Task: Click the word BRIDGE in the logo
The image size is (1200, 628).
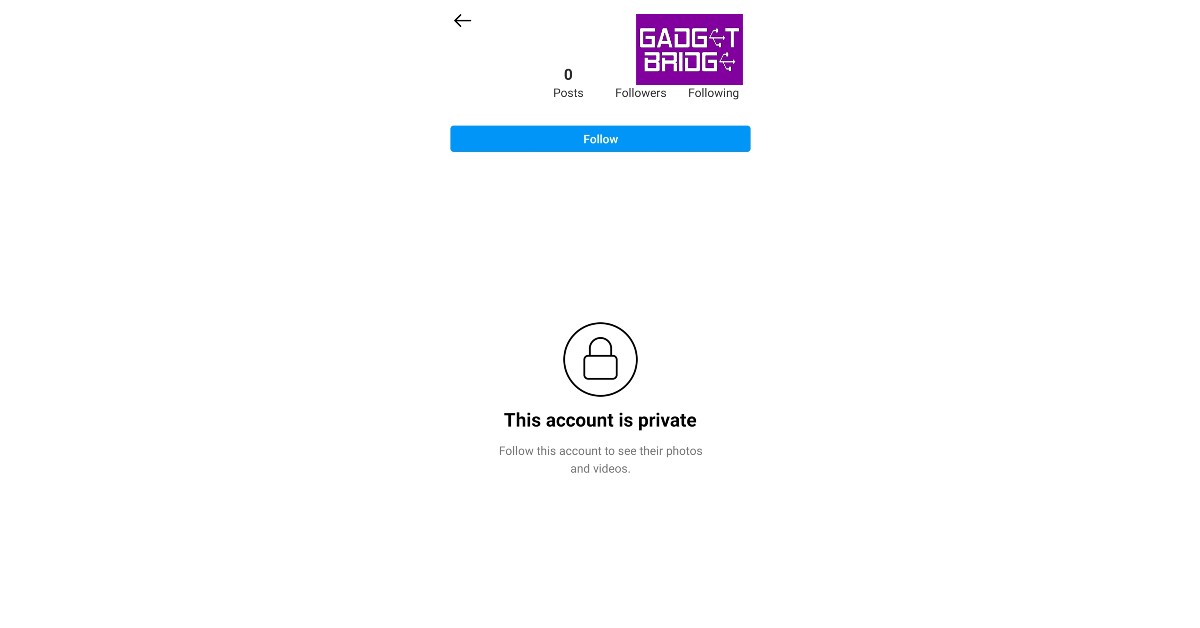Action: 689,62
